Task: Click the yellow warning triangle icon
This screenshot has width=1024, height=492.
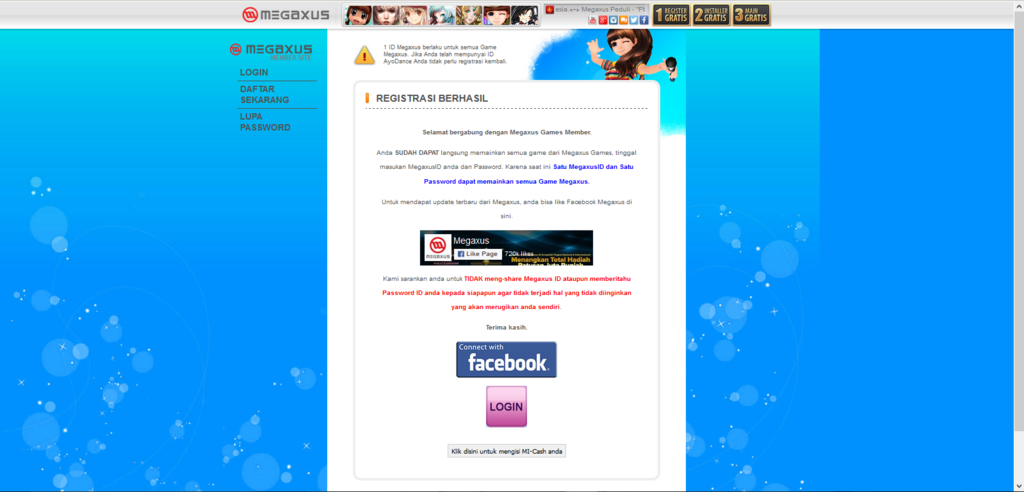Action: coord(364,55)
